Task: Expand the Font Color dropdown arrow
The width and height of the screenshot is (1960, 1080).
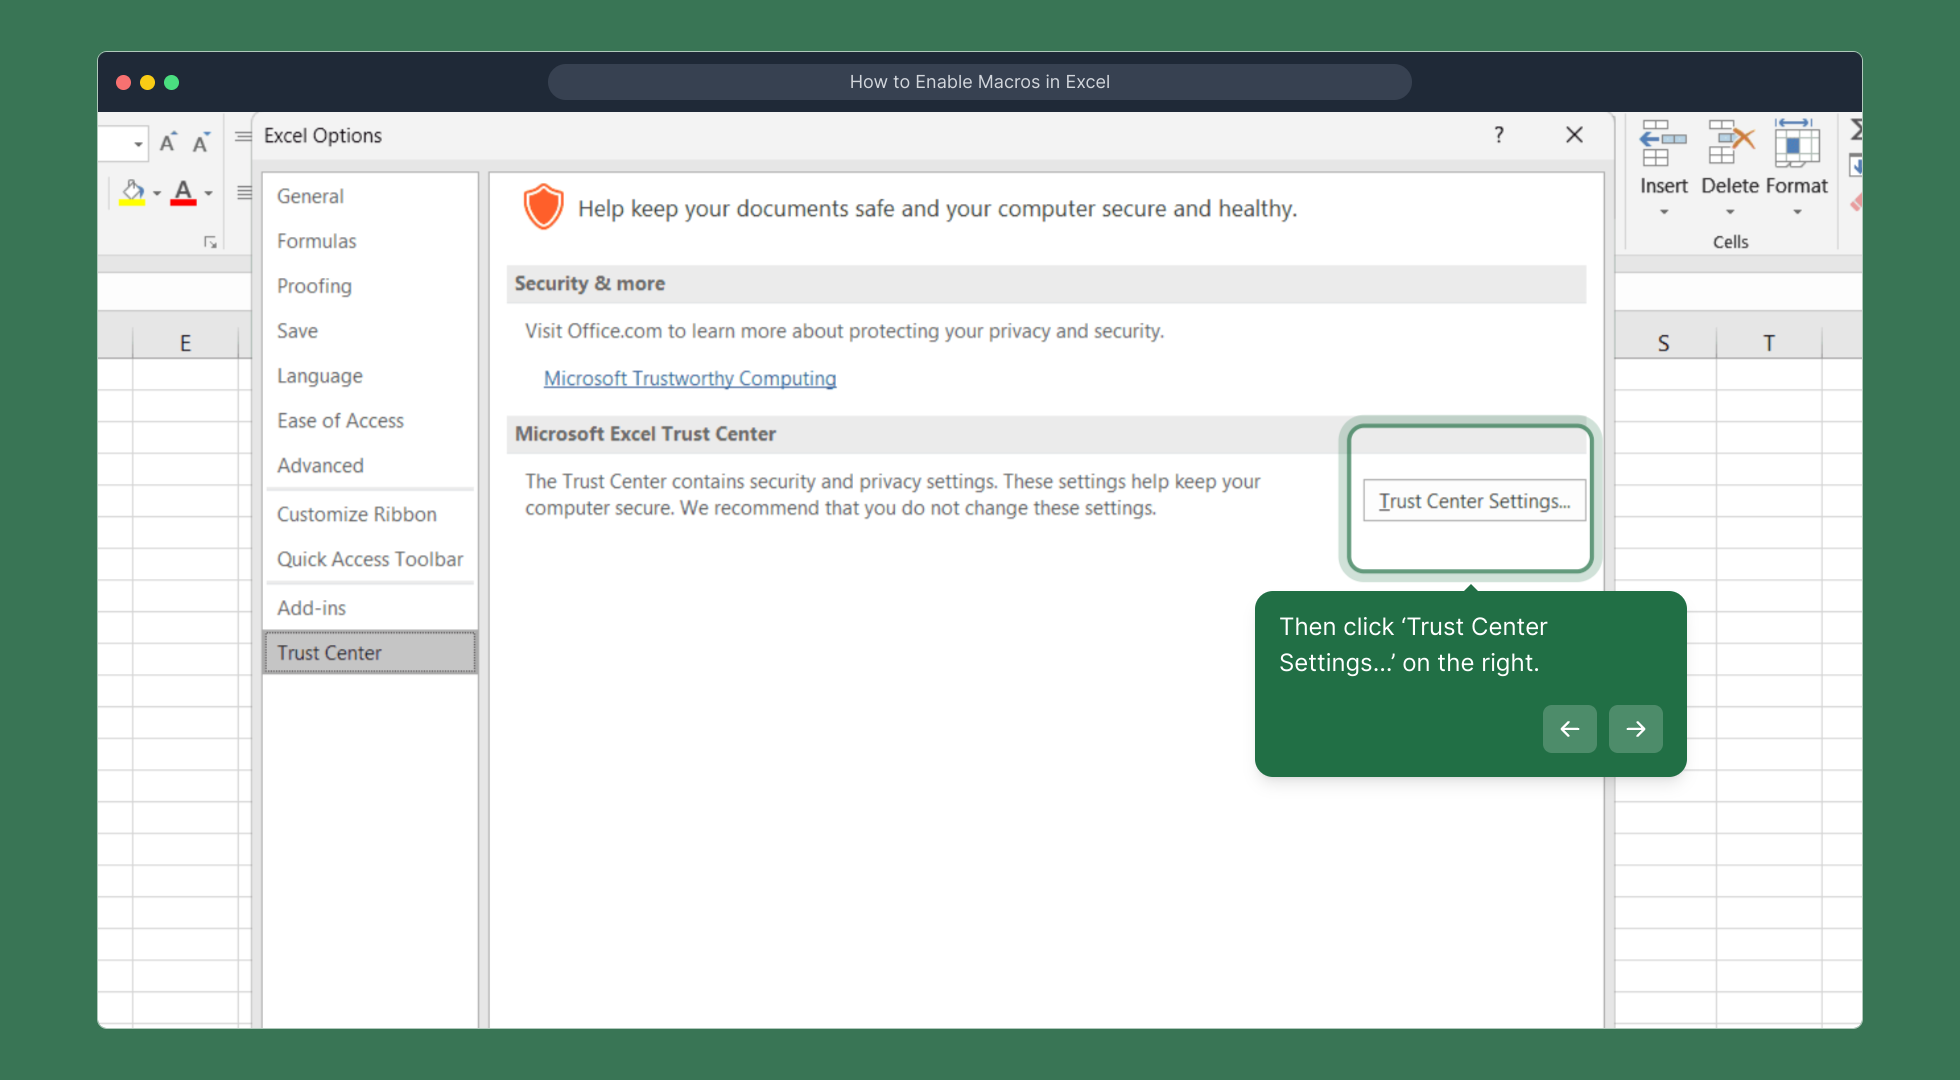Action: click(x=208, y=193)
